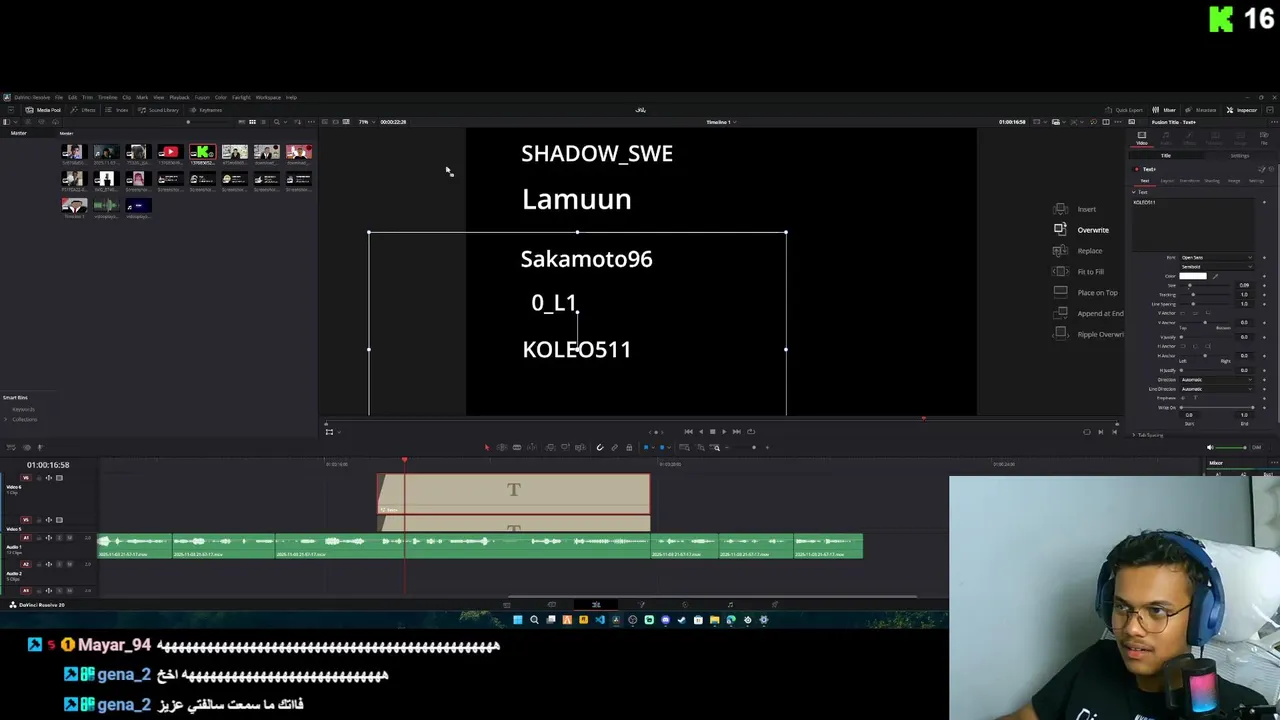Choose Append at End edit option
The image size is (1280, 720).
pos(1088,313)
